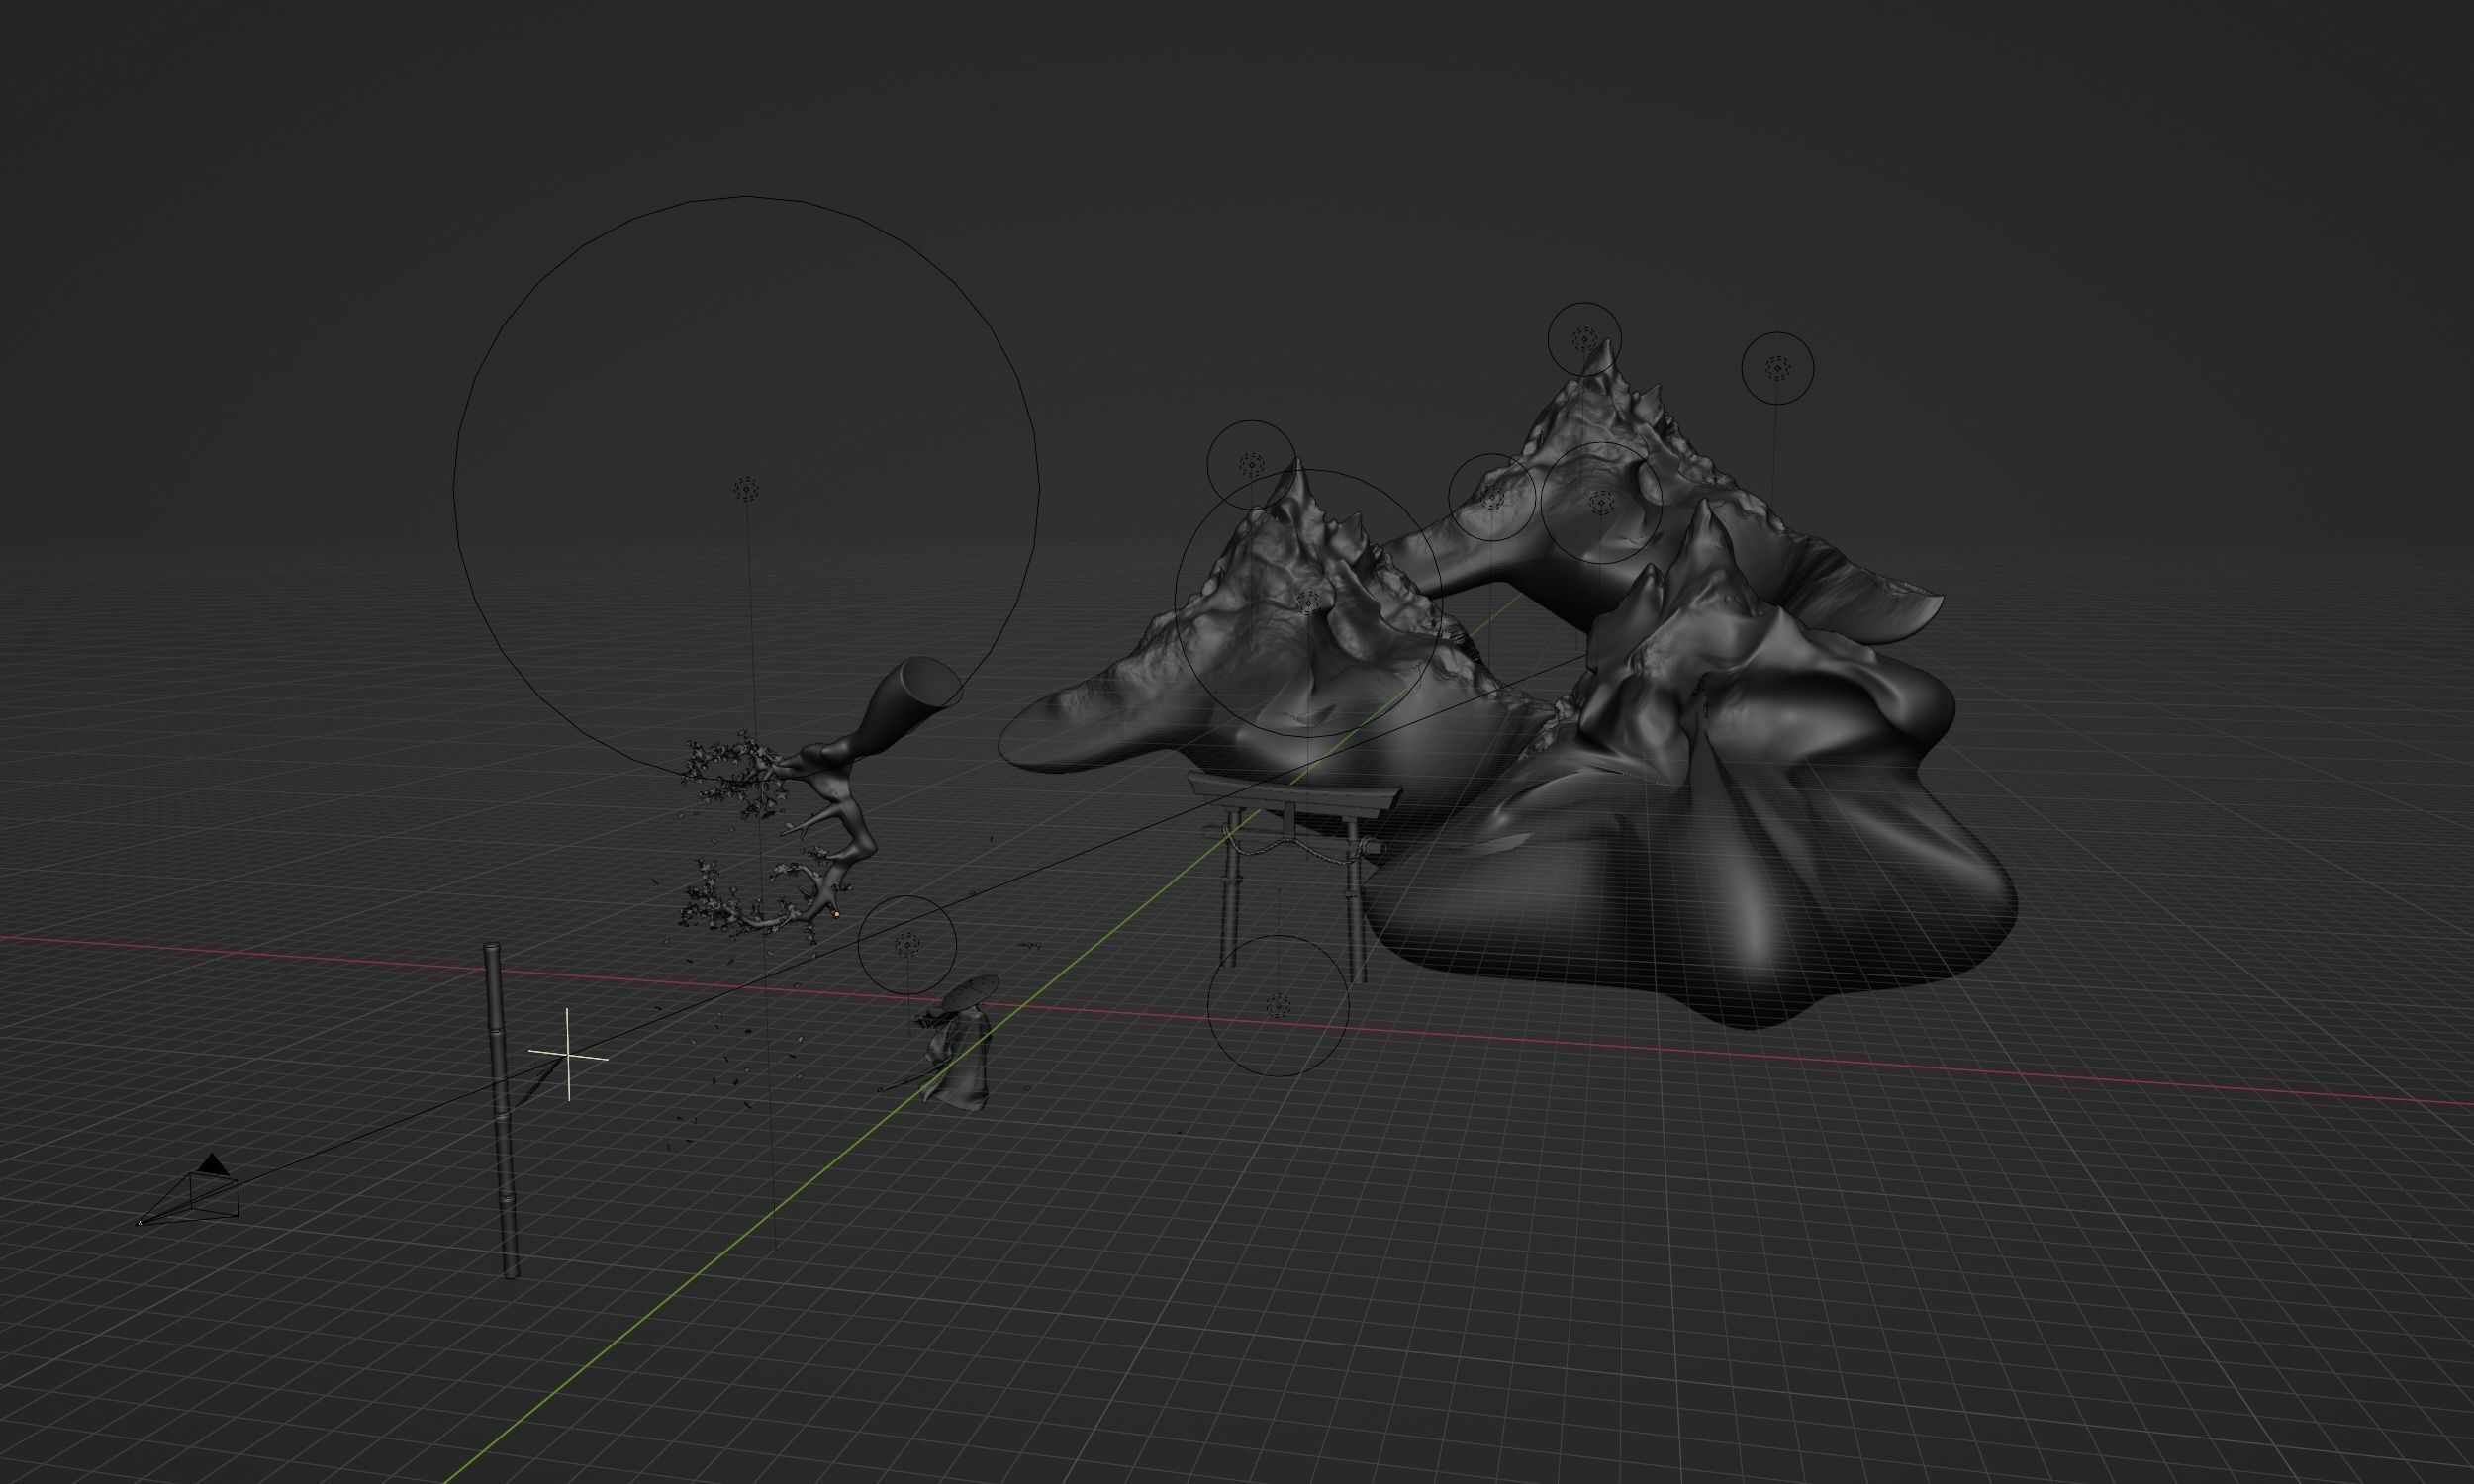Click the cut end of the tree trunk
Image resolution: width=2474 pixels, height=1484 pixels.
tap(930, 682)
